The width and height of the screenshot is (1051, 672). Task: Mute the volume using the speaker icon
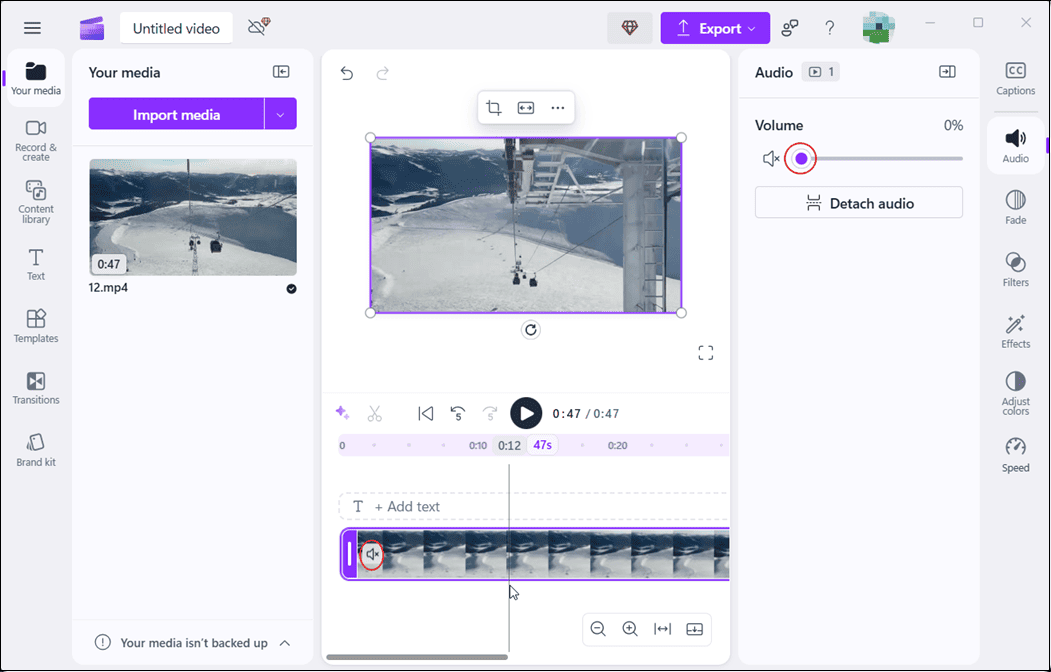click(x=770, y=158)
